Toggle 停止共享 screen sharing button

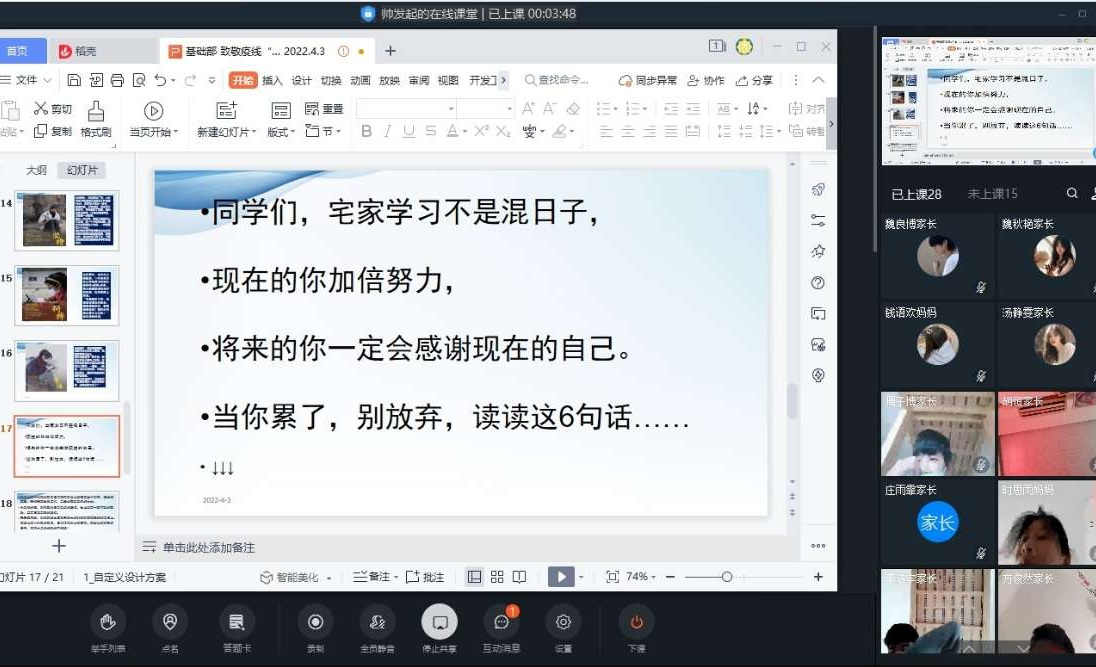(439, 623)
